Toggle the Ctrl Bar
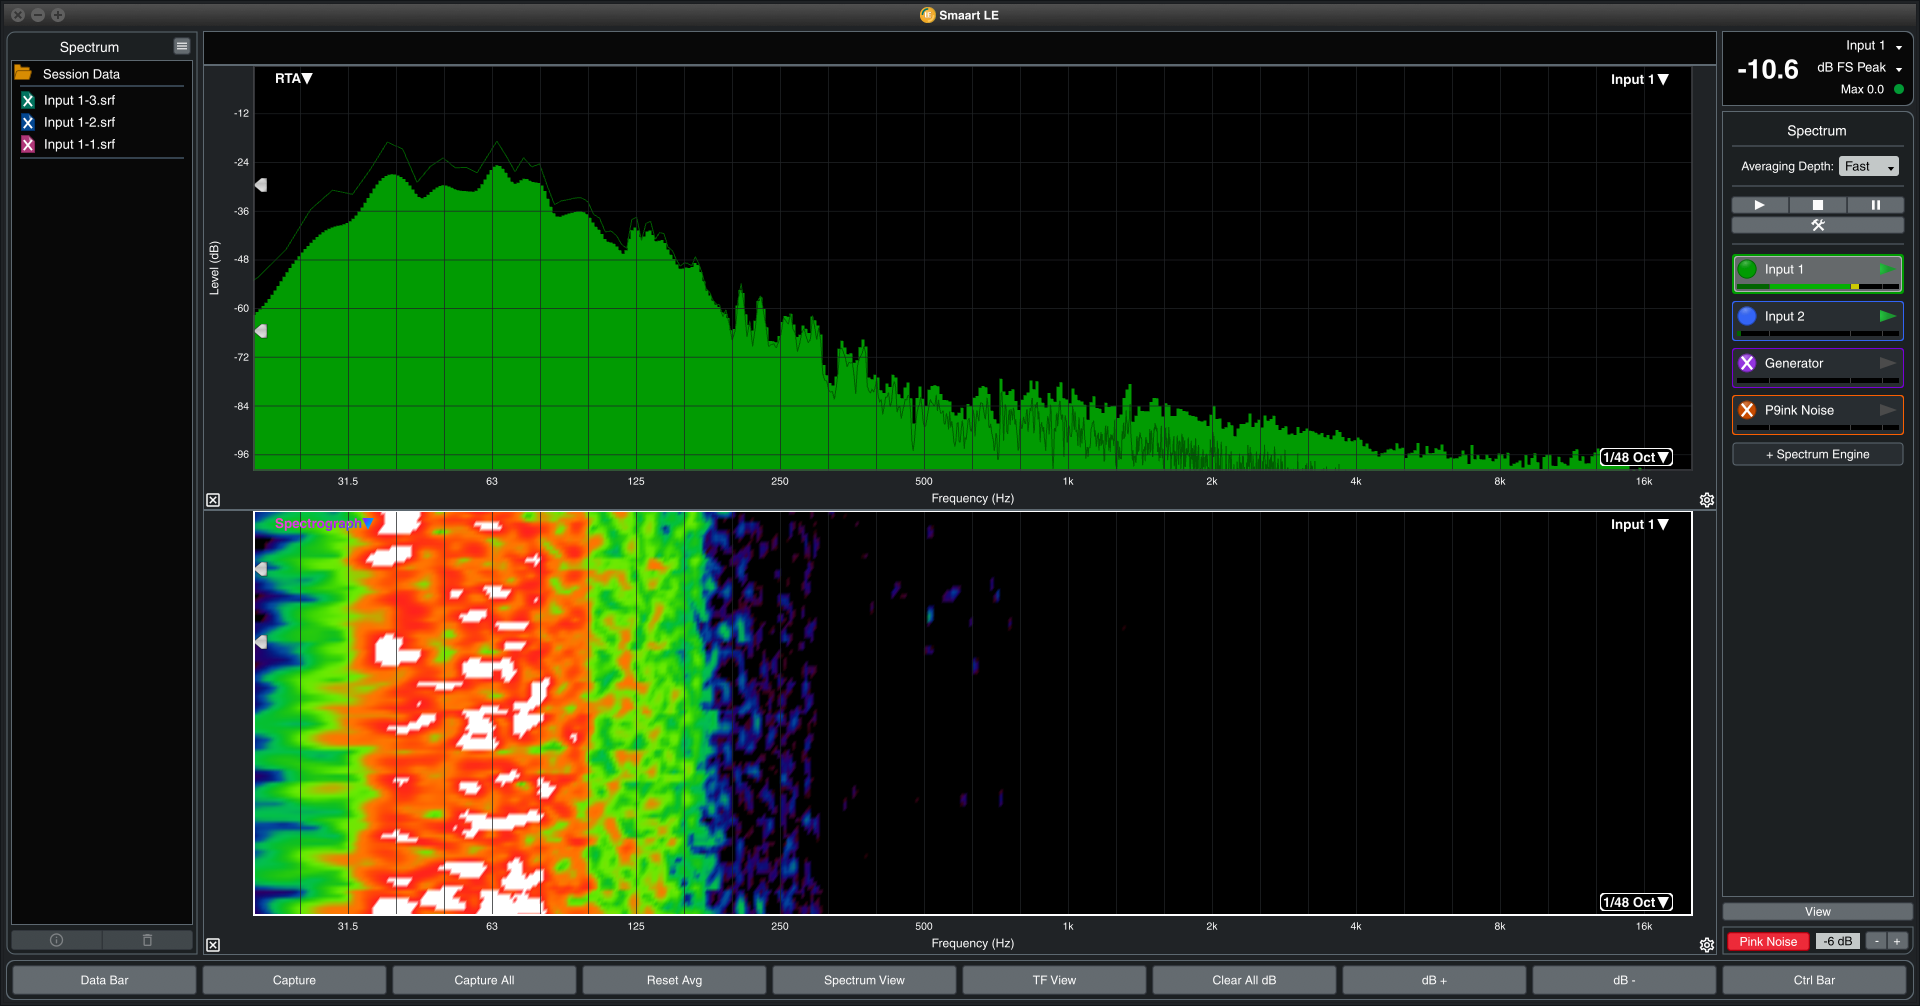 (1814, 980)
